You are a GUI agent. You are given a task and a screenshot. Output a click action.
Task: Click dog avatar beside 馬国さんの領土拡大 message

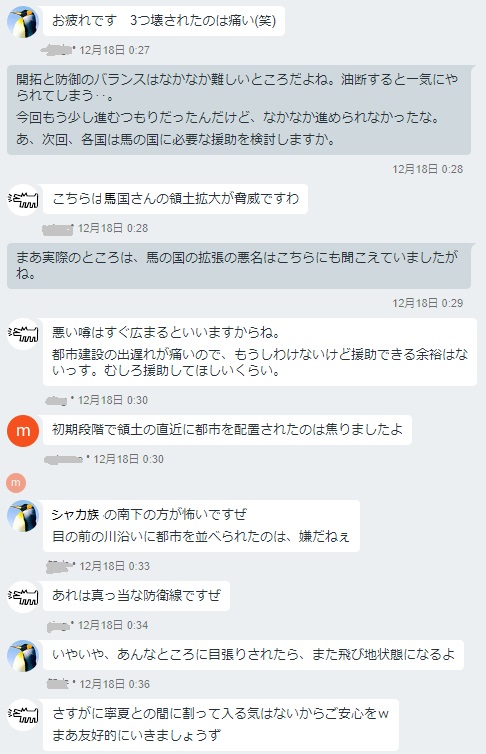coord(23,200)
